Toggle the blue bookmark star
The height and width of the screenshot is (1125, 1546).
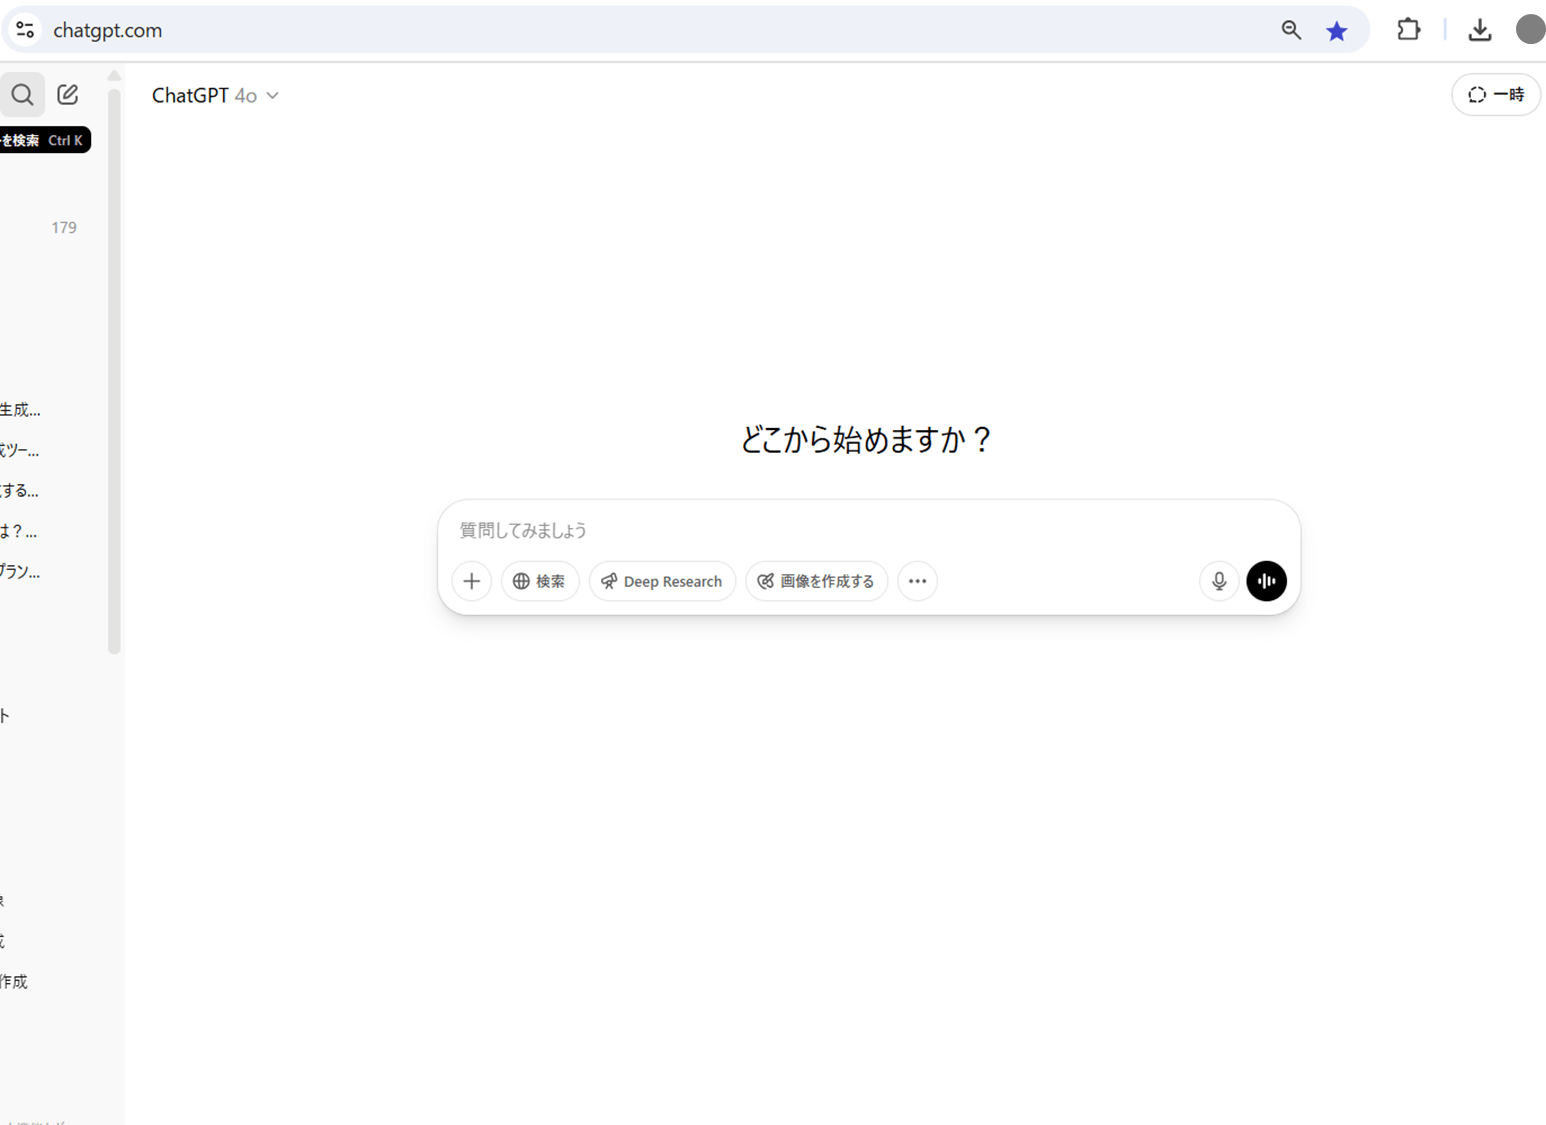click(1337, 31)
